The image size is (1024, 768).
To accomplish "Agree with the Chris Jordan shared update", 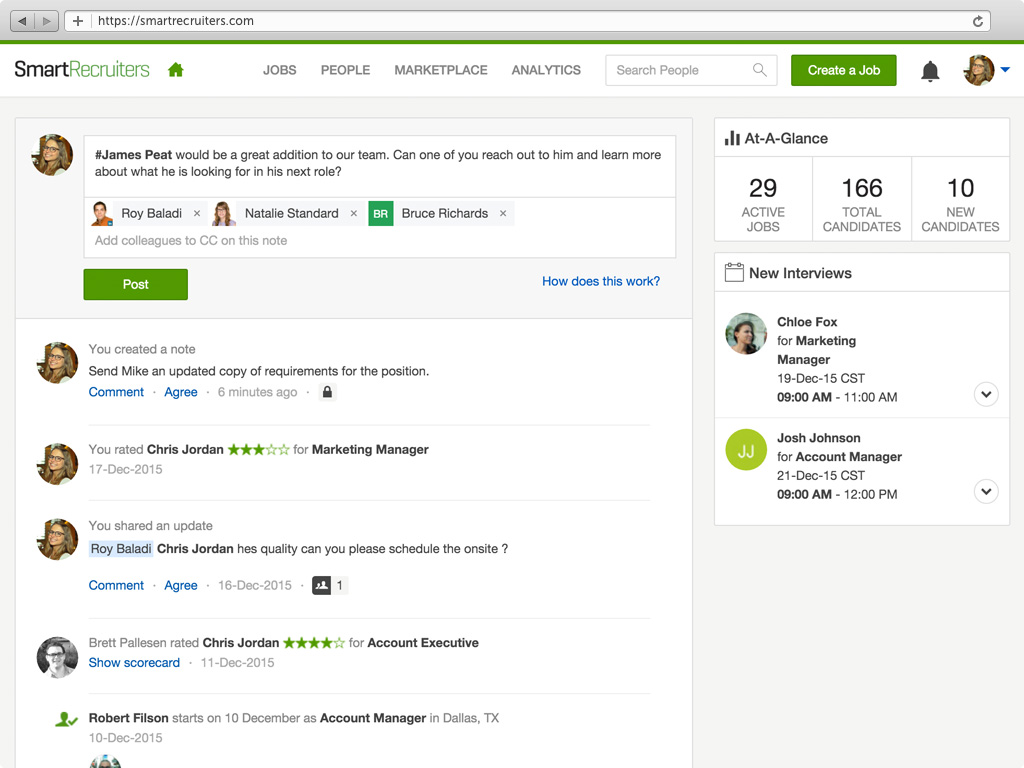I will (181, 585).
